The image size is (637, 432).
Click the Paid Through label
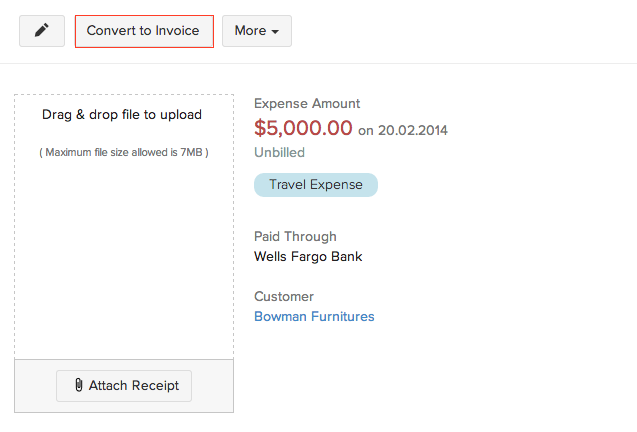(295, 237)
